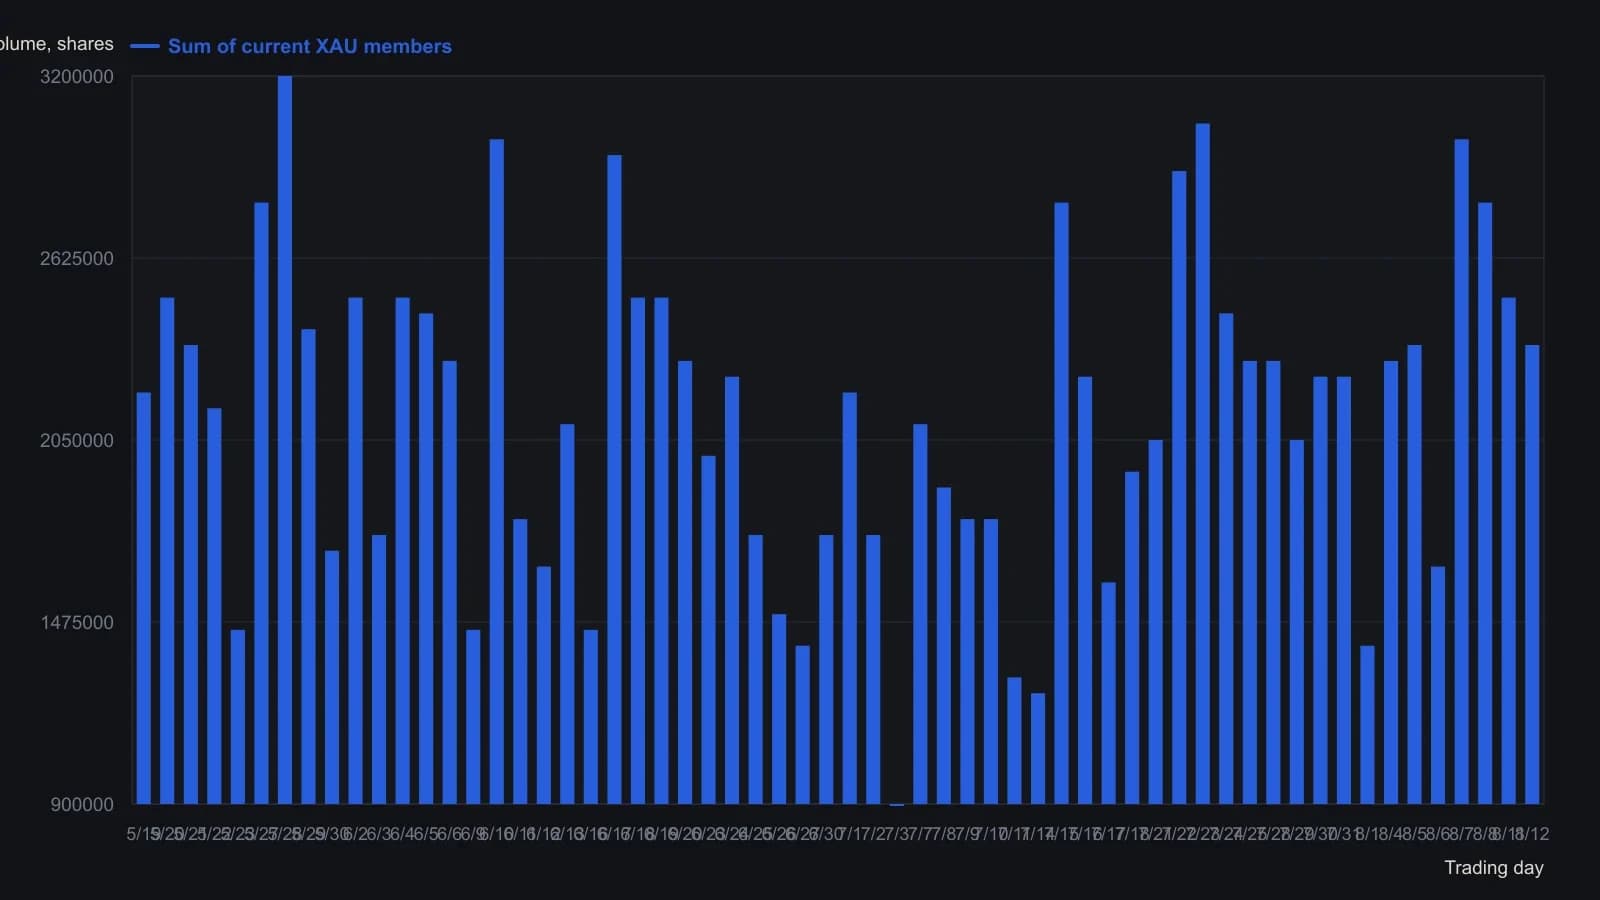Click the 1475000 y-axis label
The height and width of the screenshot is (900, 1600).
(x=77, y=623)
